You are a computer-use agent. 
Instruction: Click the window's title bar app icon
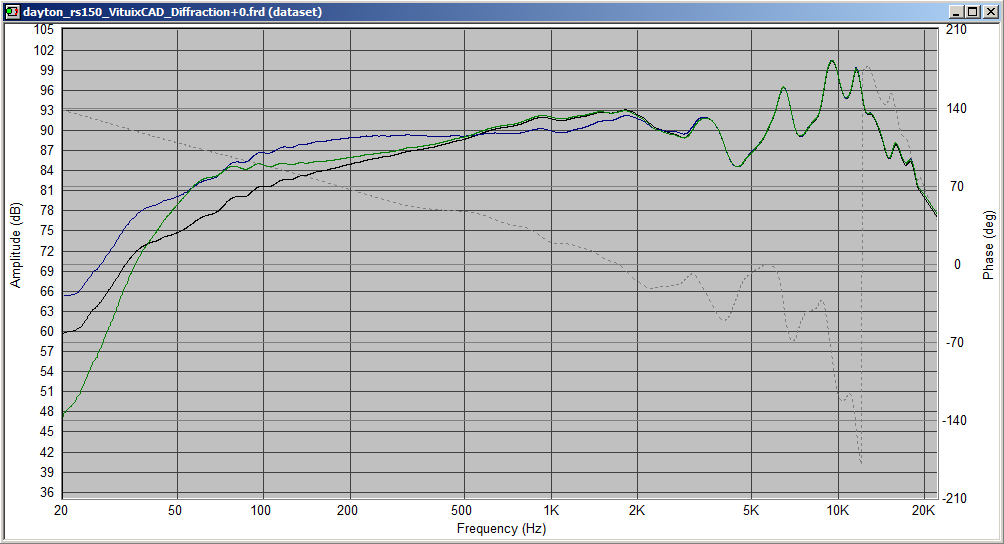12,12
